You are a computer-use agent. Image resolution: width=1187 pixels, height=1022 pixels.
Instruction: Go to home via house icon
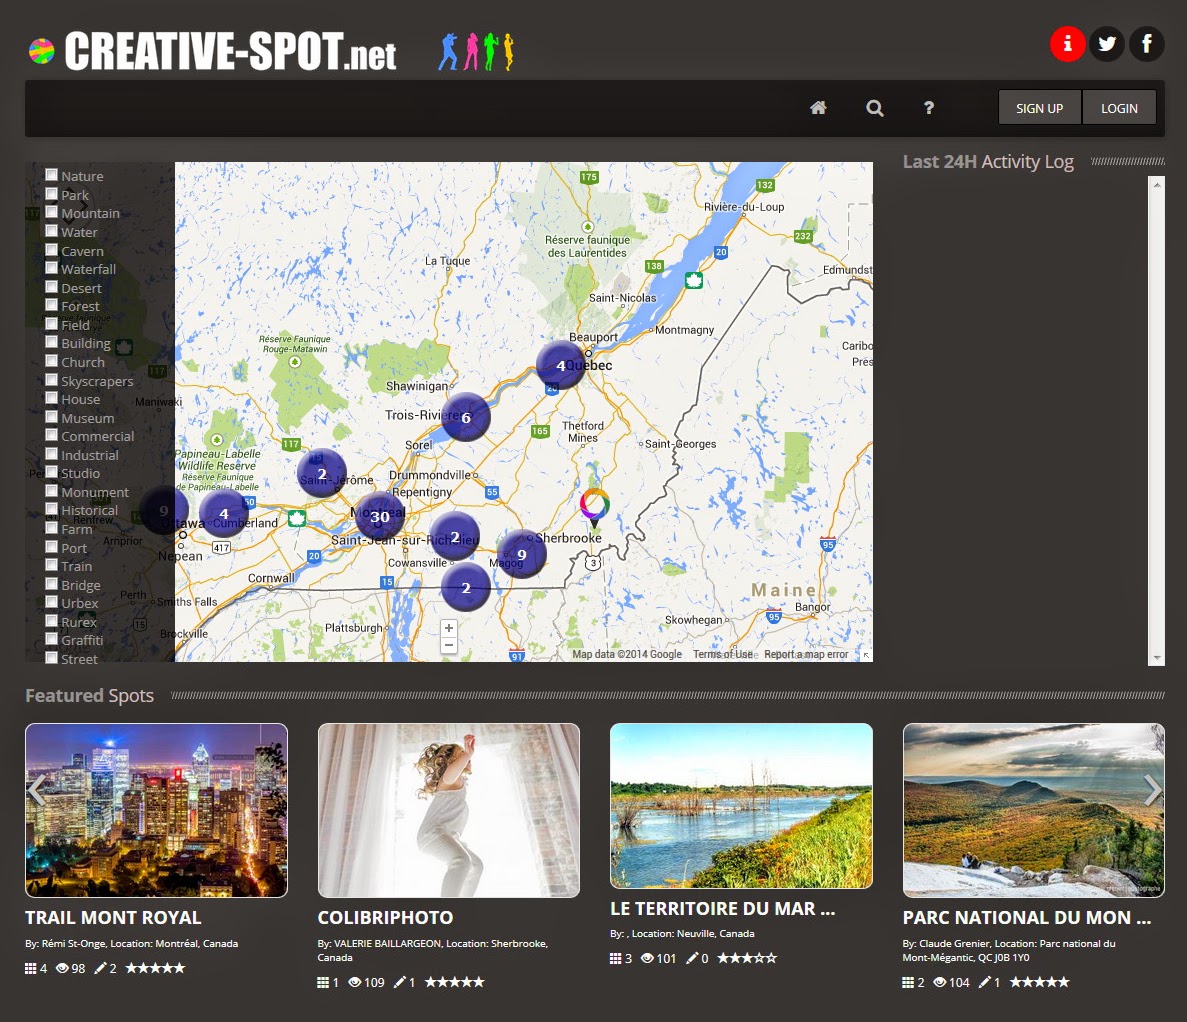click(818, 107)
